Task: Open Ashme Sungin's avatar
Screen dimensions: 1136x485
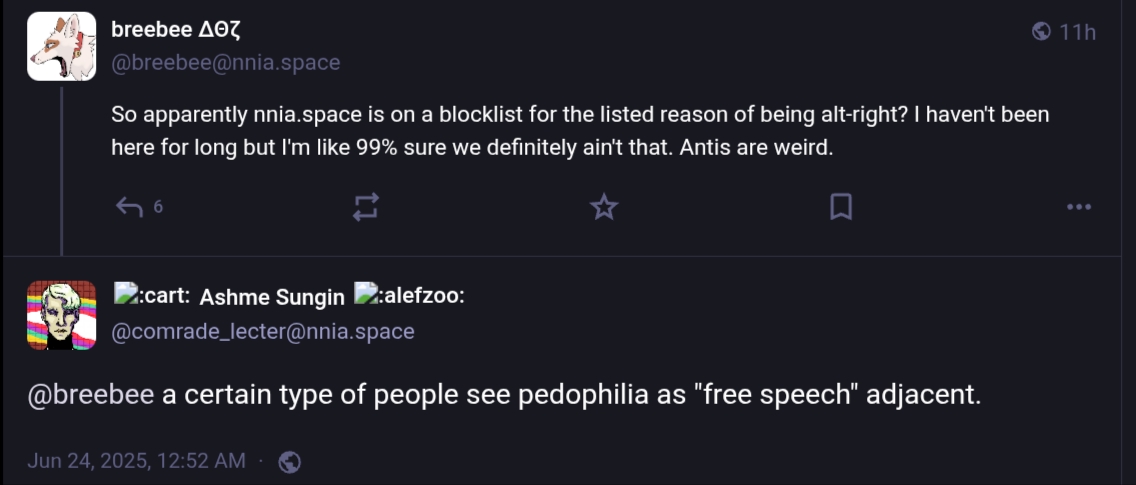Action: [61, 315]
